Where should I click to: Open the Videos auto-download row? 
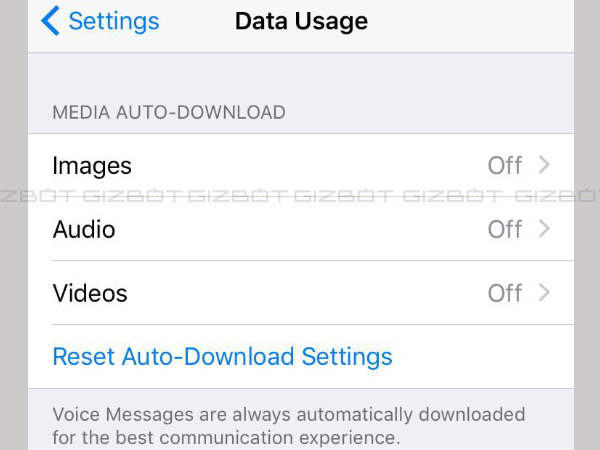click(301, 293)
